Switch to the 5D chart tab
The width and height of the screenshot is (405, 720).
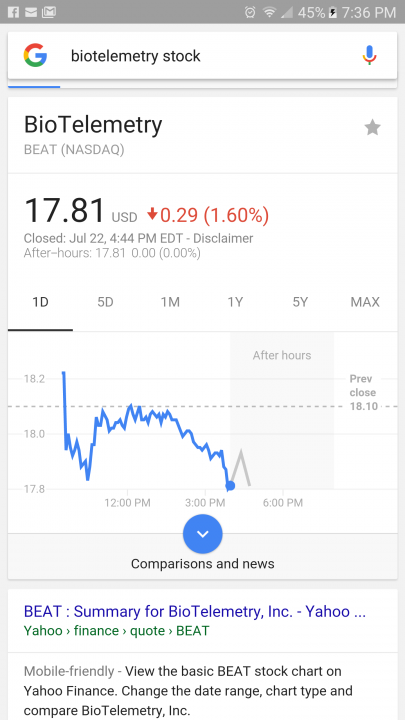[105, 302]
